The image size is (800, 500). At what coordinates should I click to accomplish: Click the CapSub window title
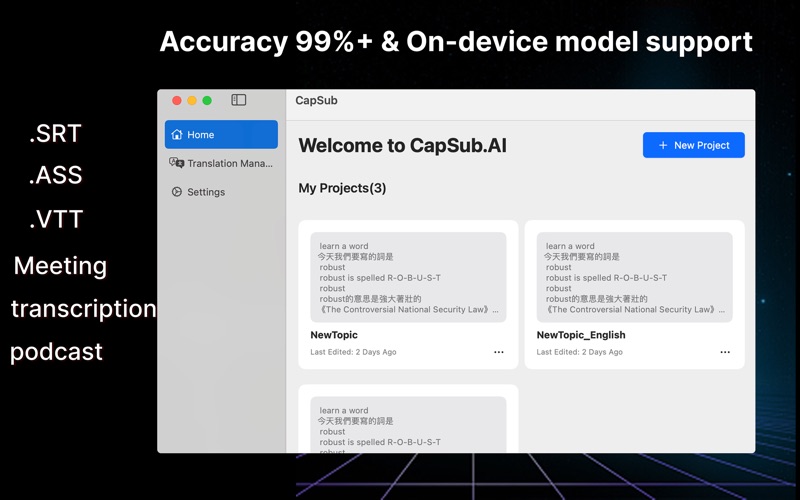click(316, 101)
